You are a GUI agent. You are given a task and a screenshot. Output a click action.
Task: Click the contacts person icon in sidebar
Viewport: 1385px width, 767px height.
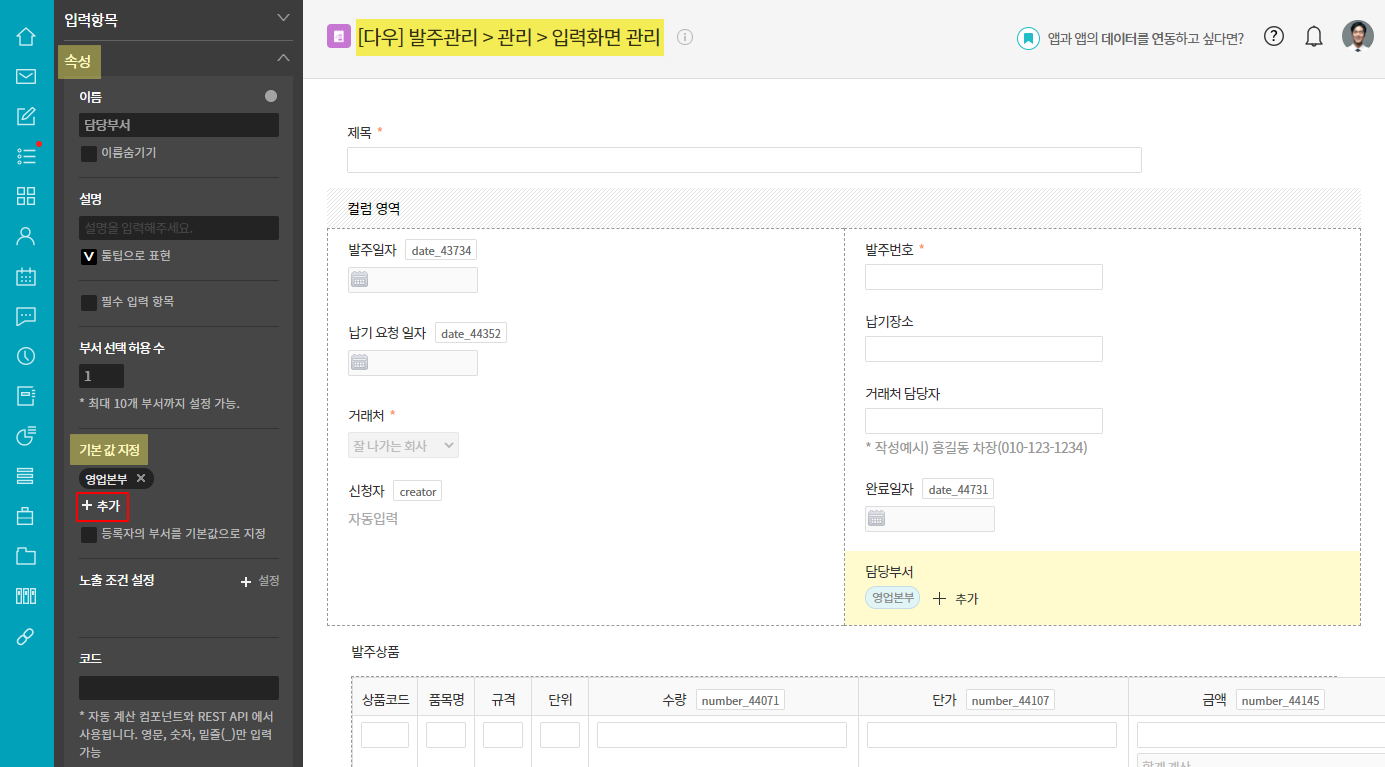click(x=26, y=237)
